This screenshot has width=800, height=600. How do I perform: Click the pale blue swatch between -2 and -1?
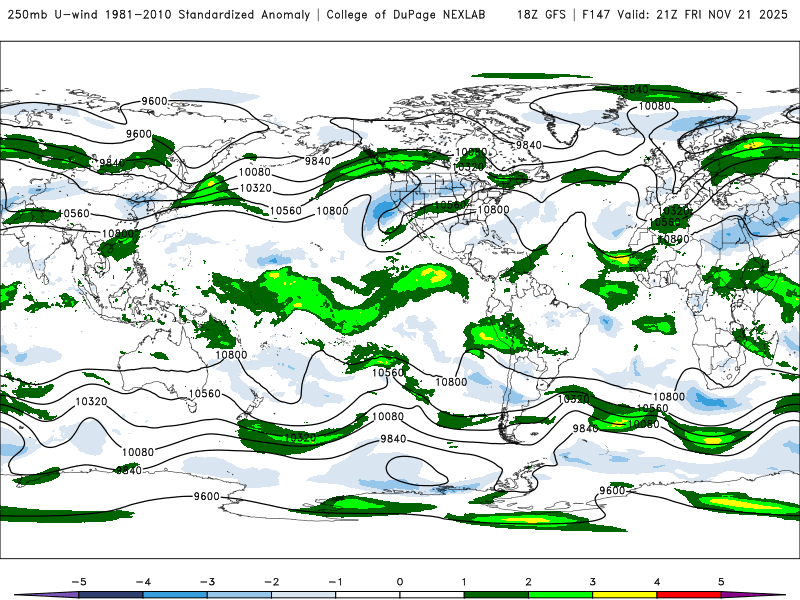(304, 595)
